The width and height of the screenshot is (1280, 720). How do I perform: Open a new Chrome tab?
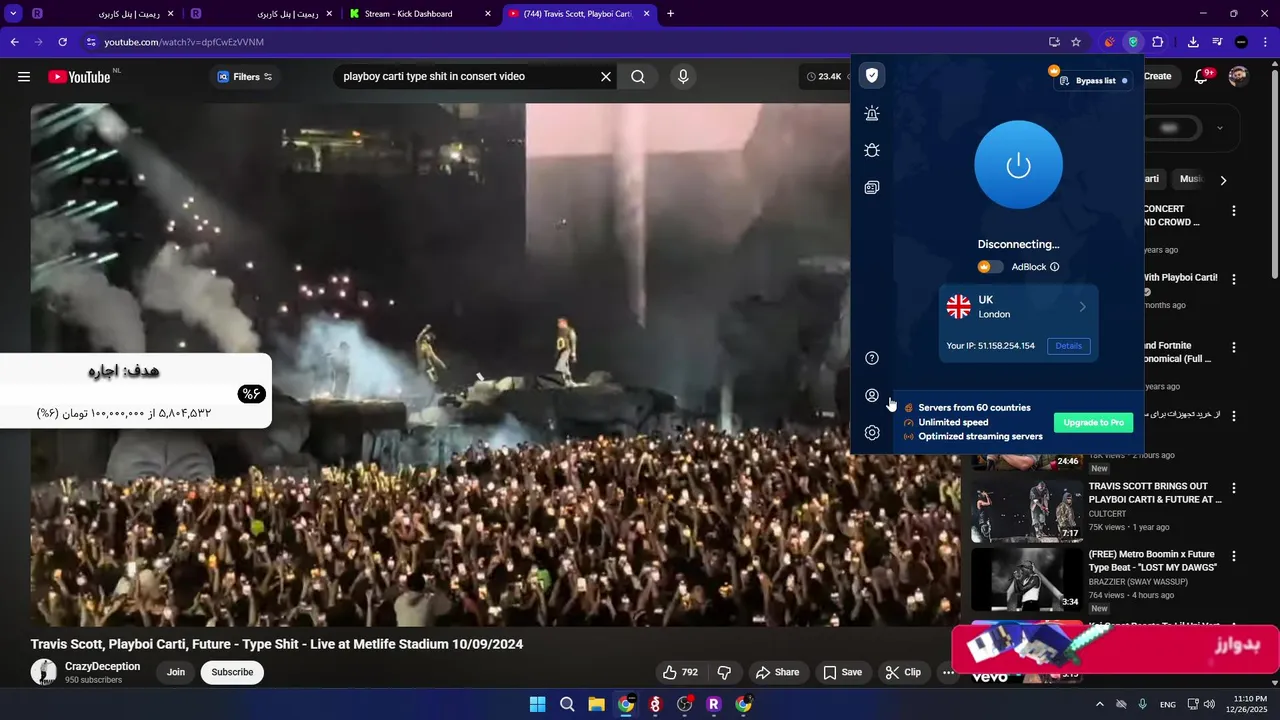(x=670, y=14)
